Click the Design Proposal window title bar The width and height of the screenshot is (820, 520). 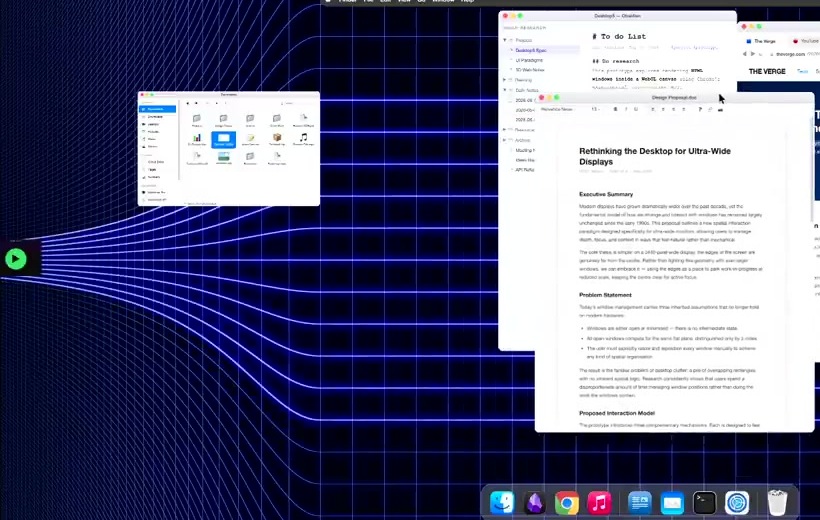[x=674, y=97]
